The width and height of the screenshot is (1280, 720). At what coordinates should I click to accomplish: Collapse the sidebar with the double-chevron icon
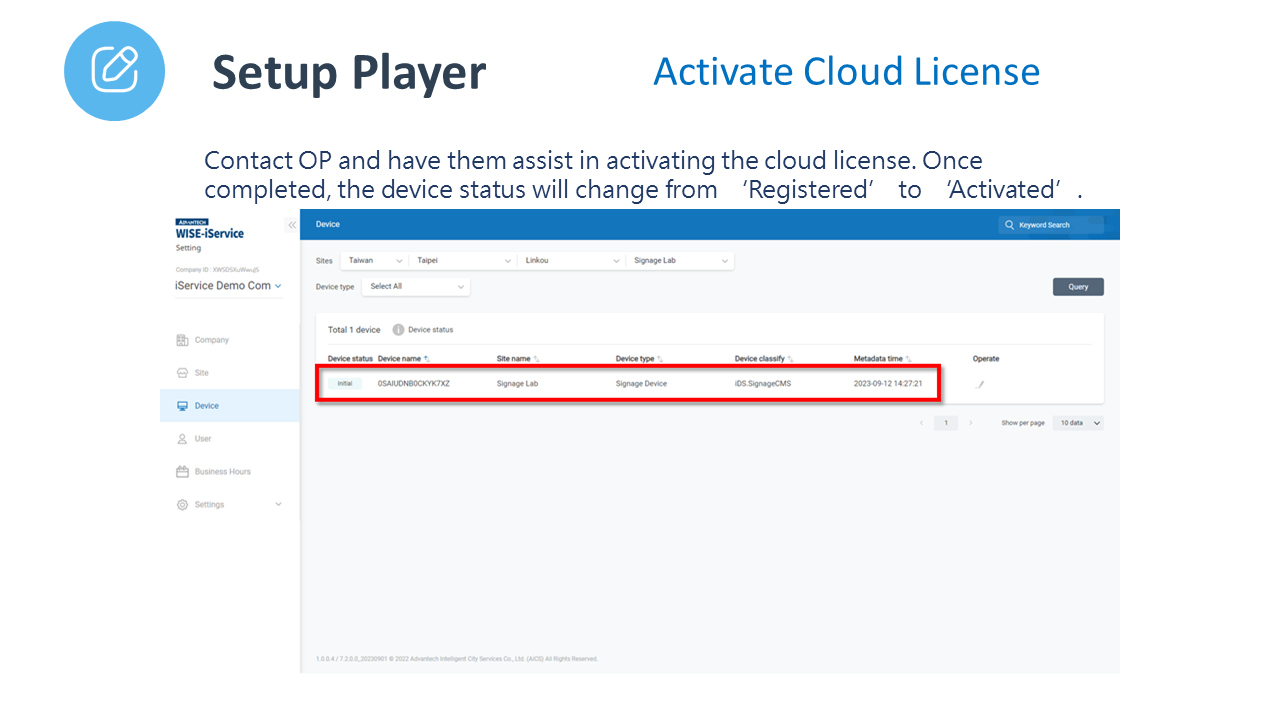click(292, 225)
